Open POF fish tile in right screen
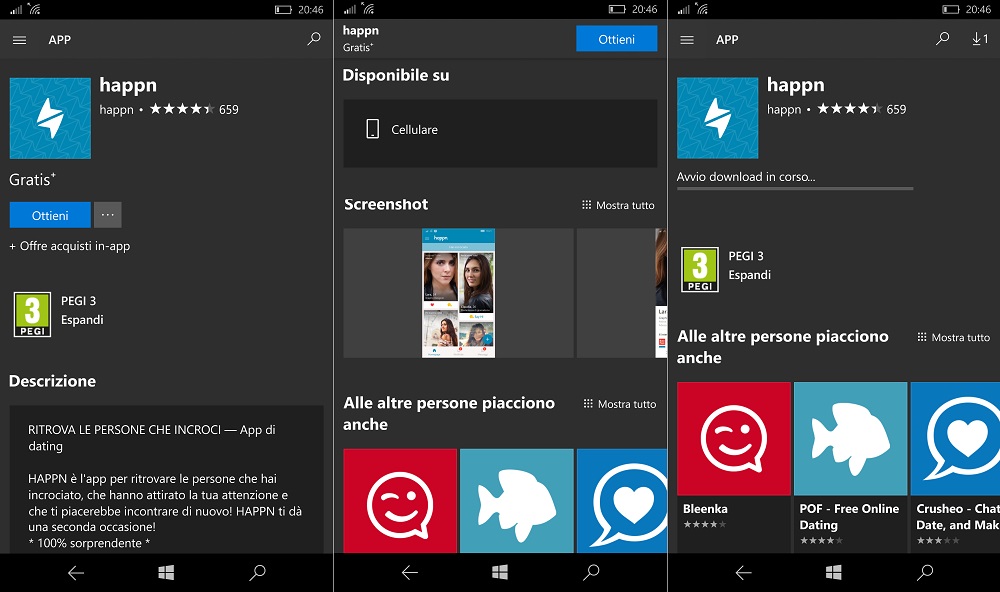The width and height of the screenshot is (1000, 592). coord(850,439)
